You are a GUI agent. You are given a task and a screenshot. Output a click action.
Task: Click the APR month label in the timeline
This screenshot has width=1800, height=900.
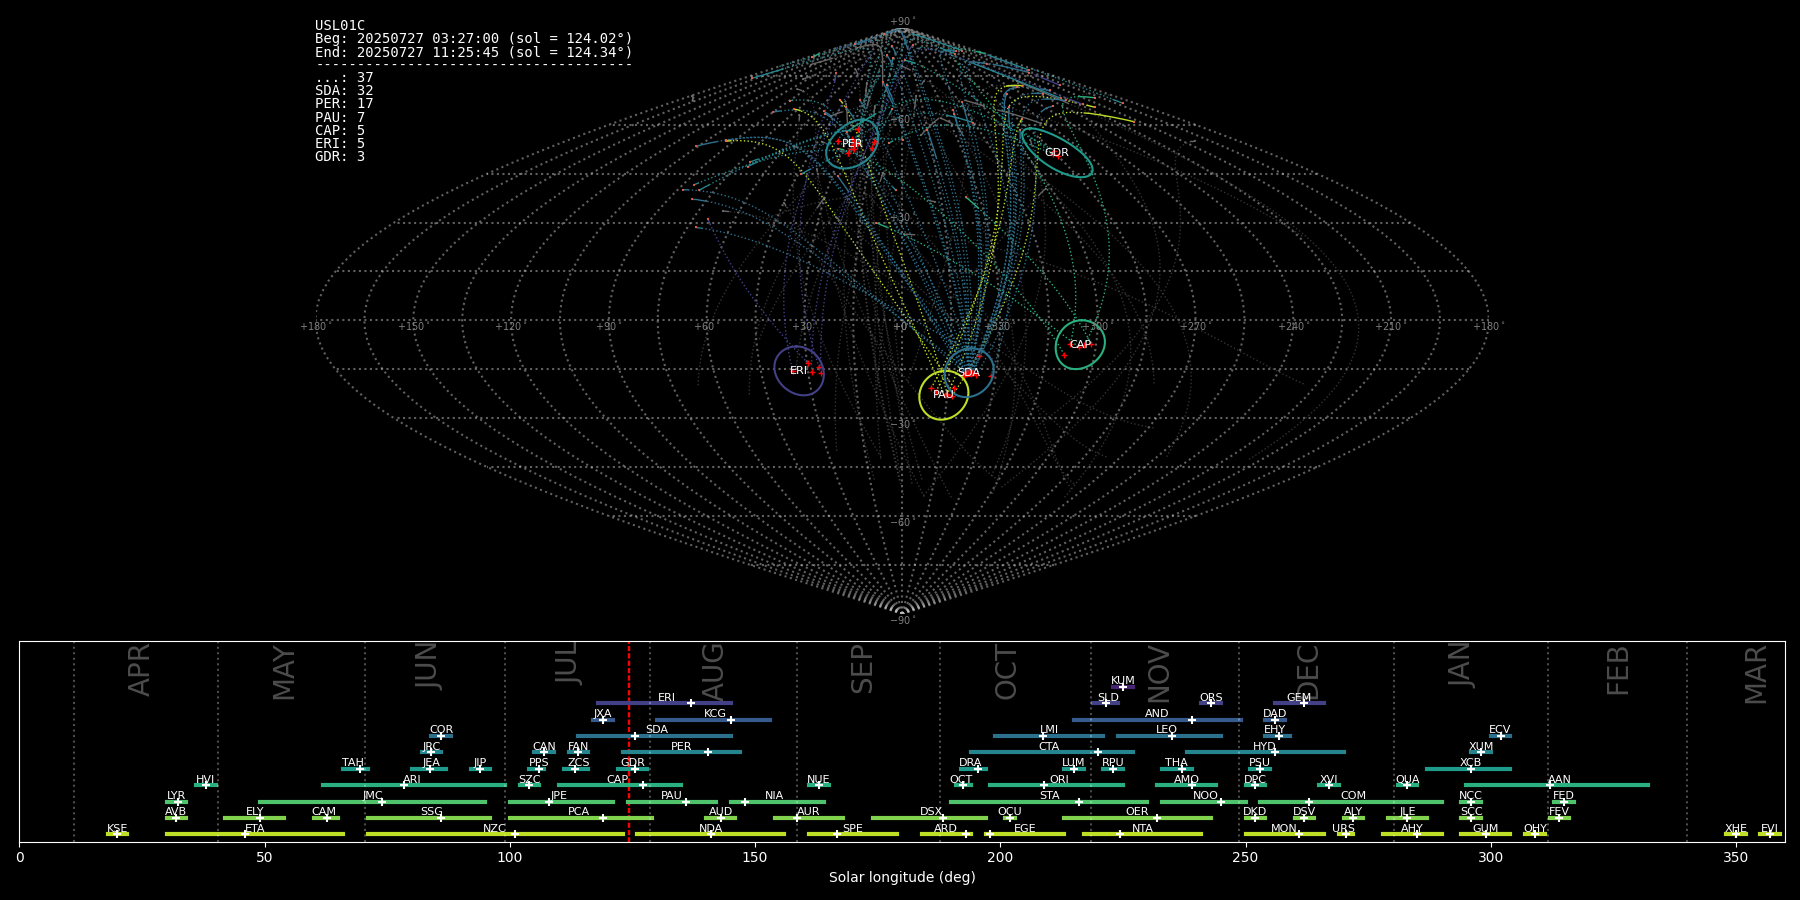pos(139,670)
